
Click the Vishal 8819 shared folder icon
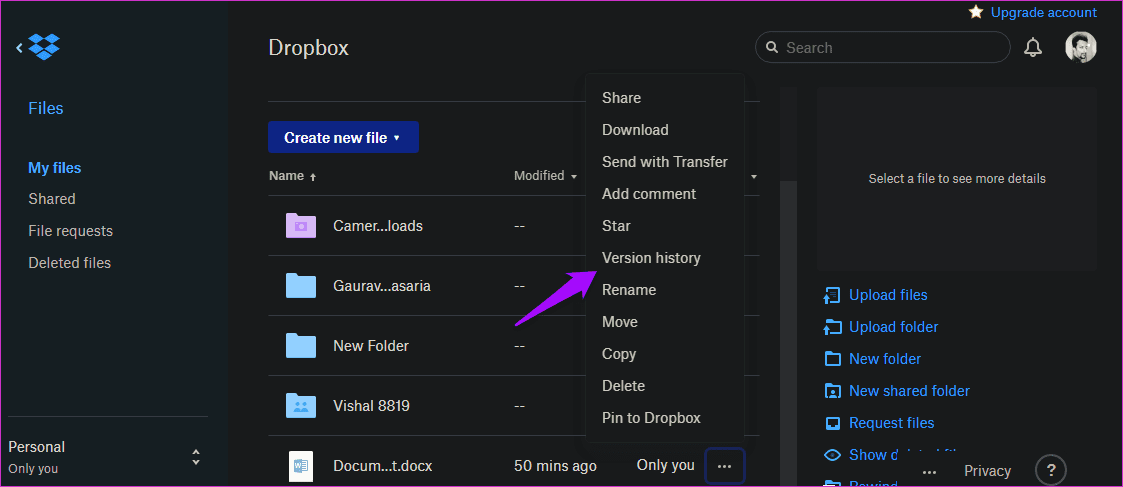tap(301, 406)
